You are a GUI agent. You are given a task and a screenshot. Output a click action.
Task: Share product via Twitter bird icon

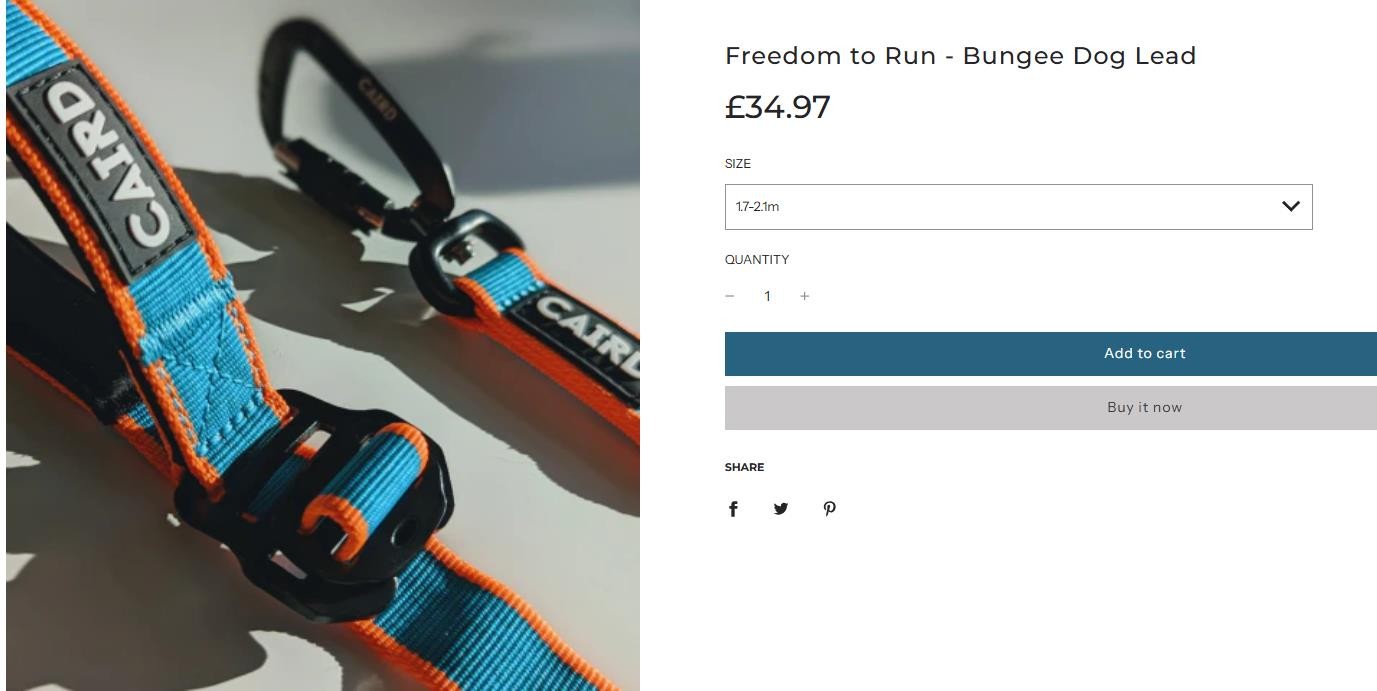[x=781, y=509]
